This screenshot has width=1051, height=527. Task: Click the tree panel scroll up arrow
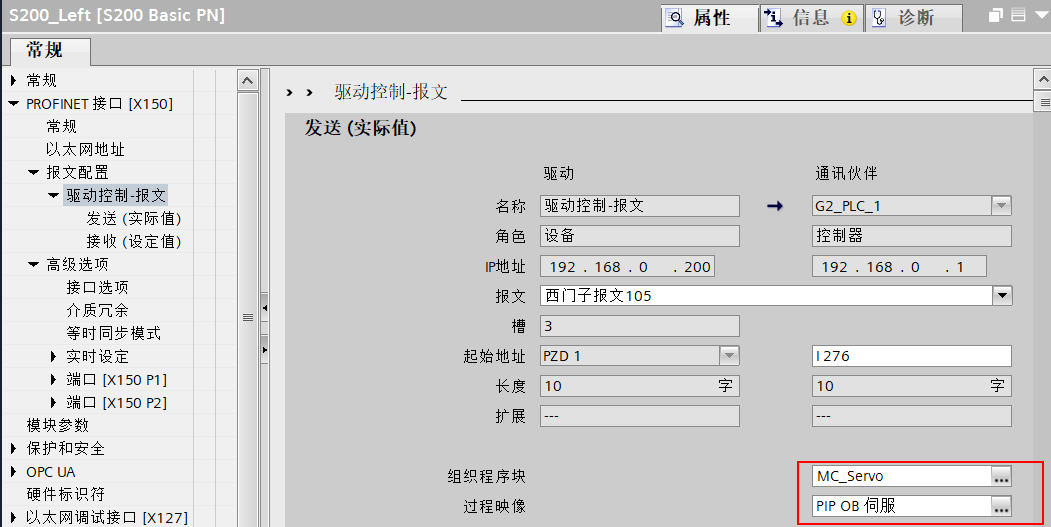coord(247,80)
